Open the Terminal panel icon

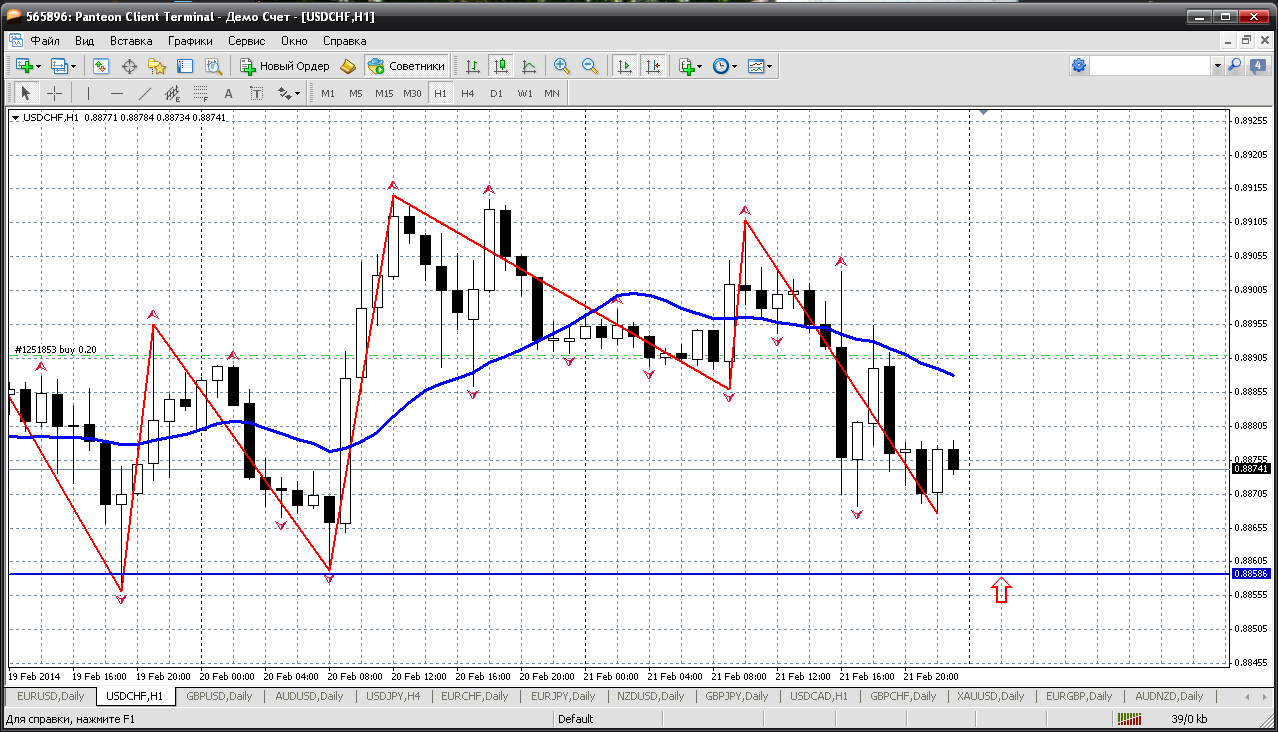pyautogui.click(x=185, y=66)
